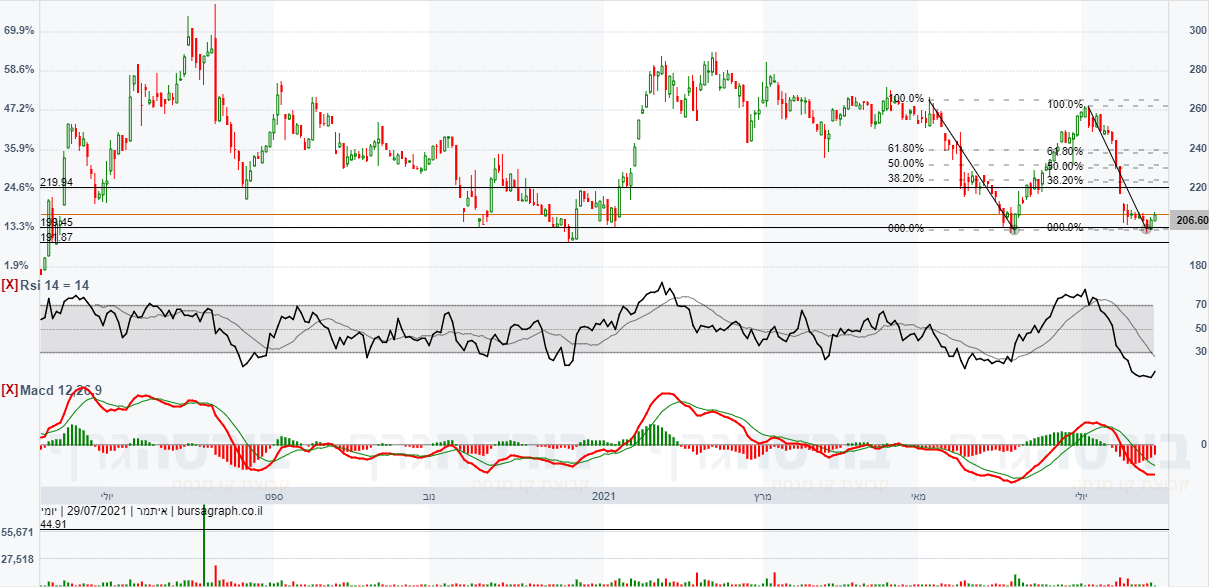The image size is (1209, 587).
Task: Click the מרץ month label on timeline
Action: tap(763, 496)
